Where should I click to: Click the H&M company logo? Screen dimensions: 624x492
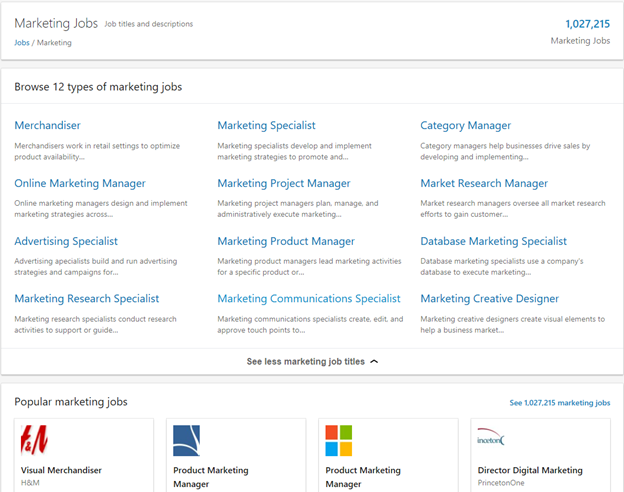[x=34, y=440]
